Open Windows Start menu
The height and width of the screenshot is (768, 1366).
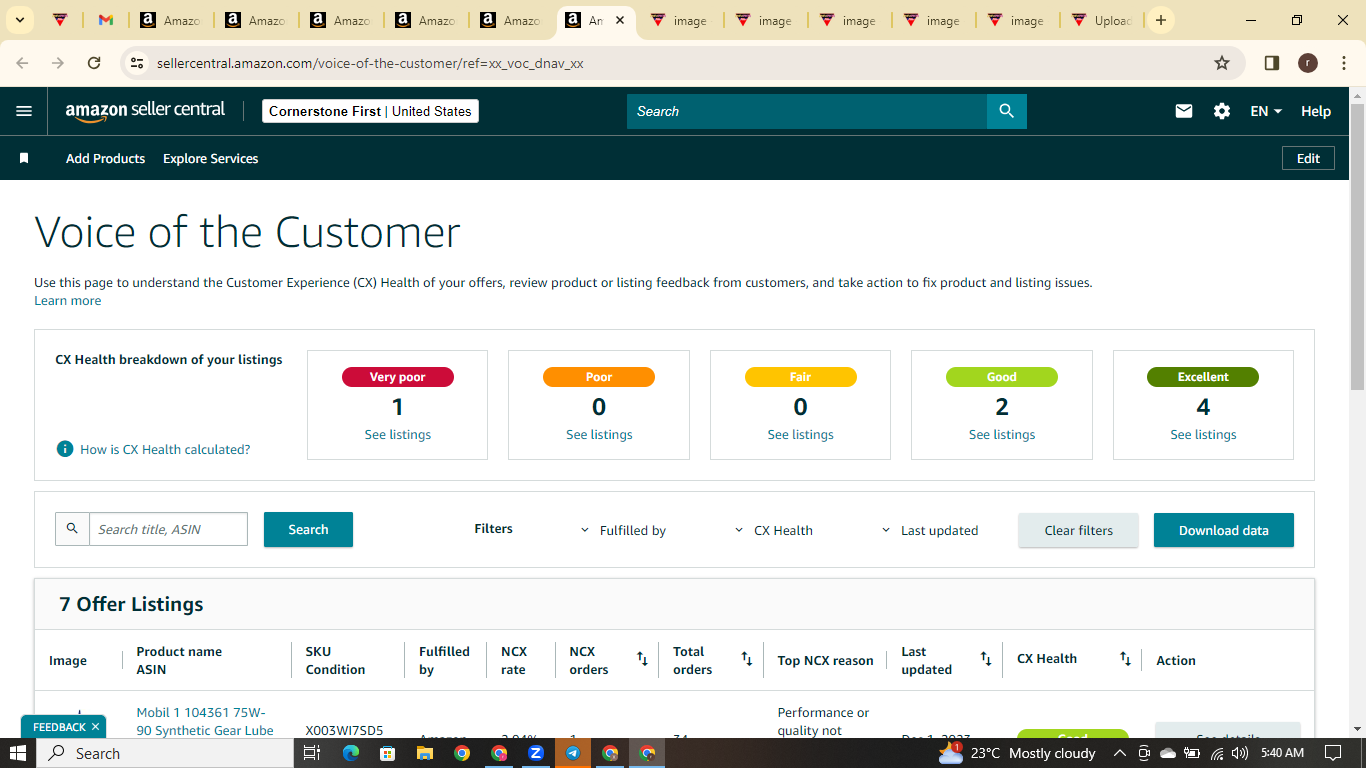[x=18, y=753]
